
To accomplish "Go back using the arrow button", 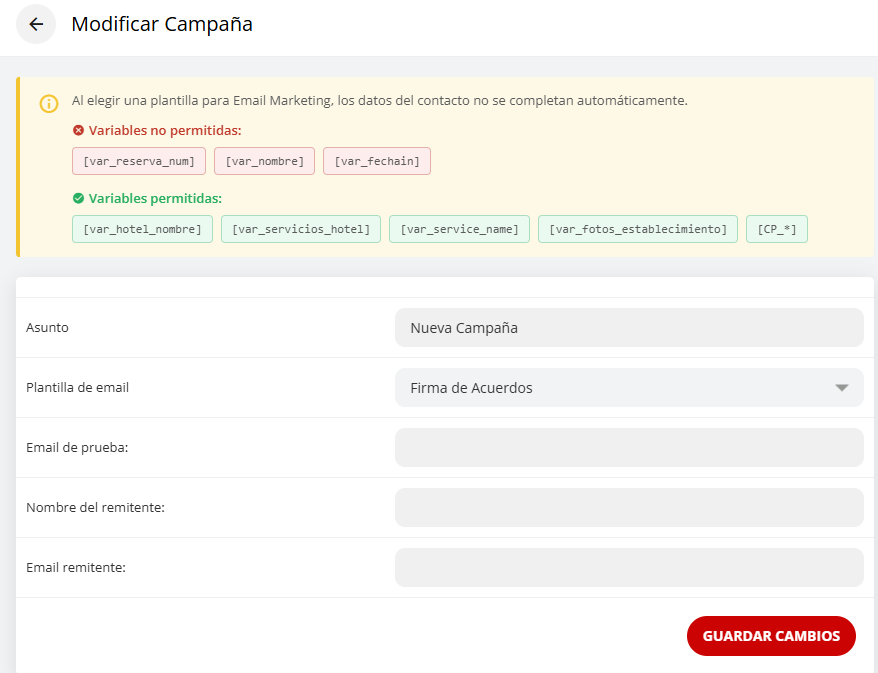I will (x=36, y=25).
